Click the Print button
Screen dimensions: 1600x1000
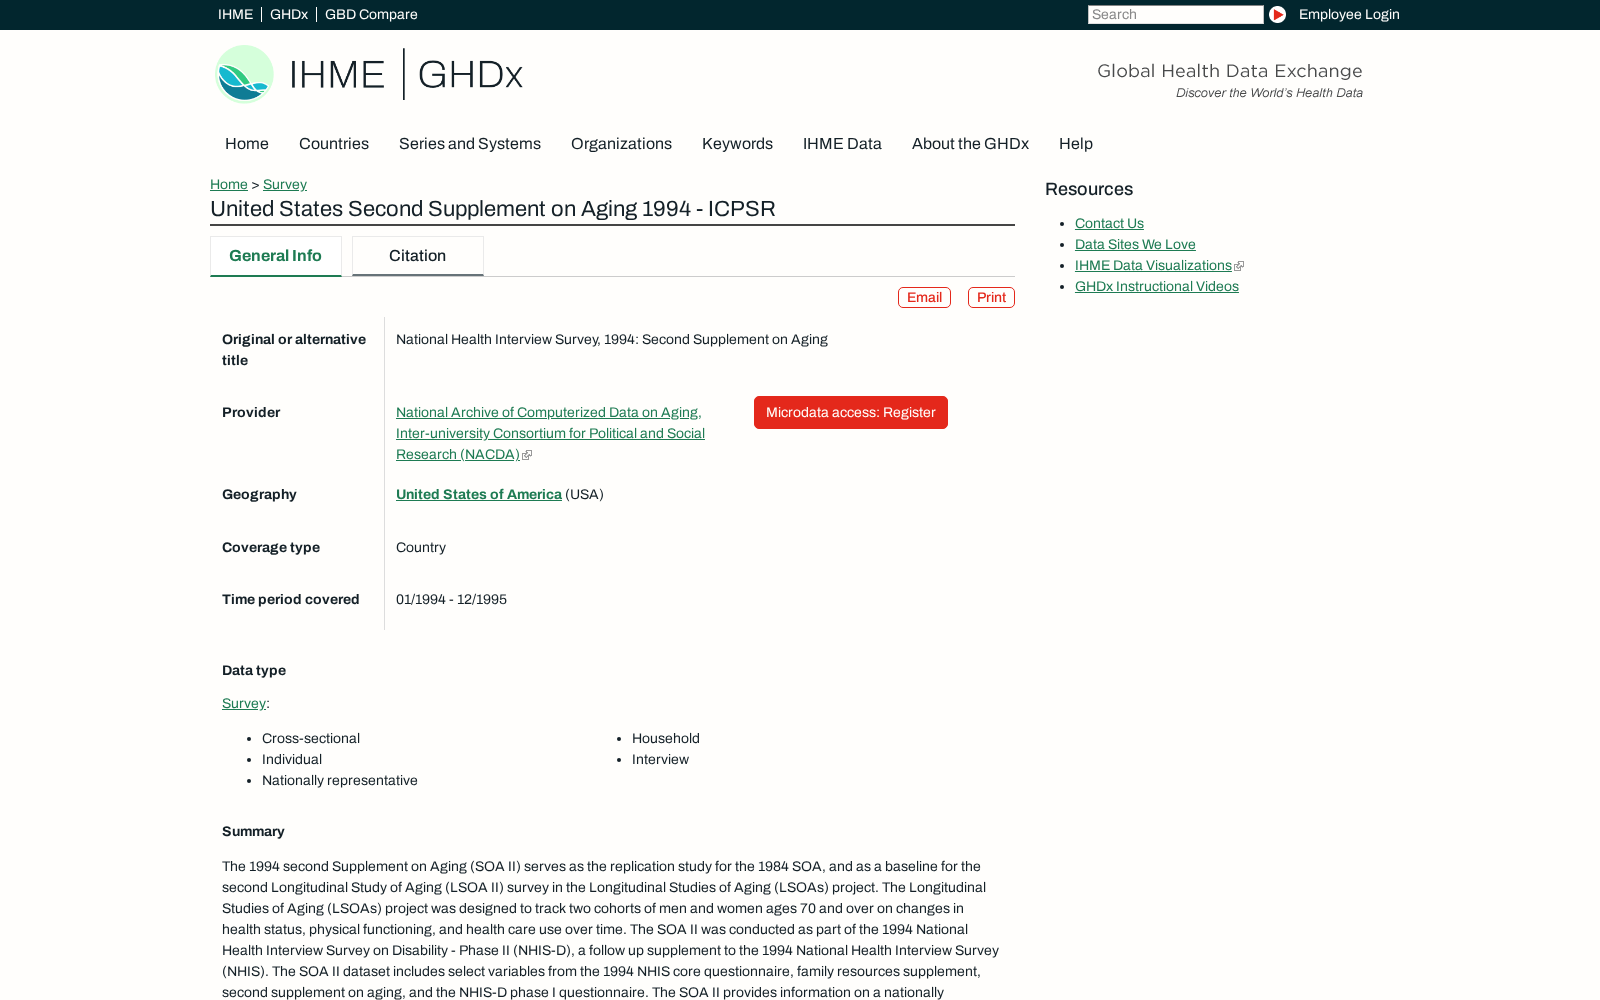[991, 298]
